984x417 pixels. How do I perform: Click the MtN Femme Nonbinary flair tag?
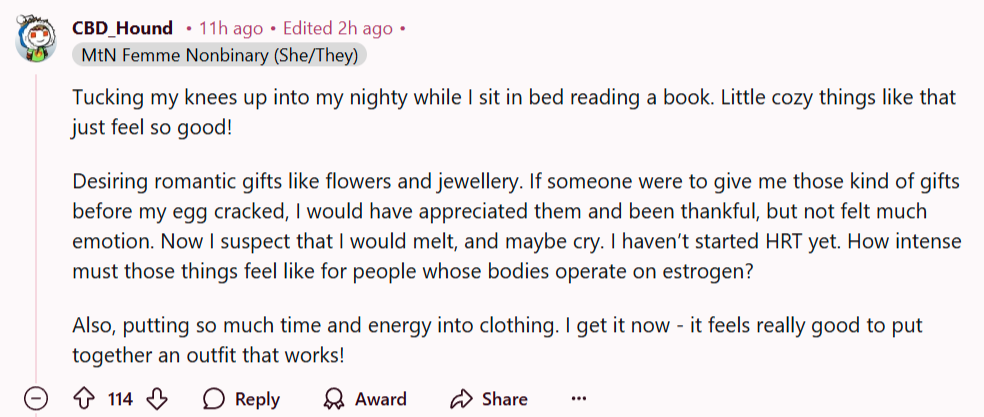220,55
